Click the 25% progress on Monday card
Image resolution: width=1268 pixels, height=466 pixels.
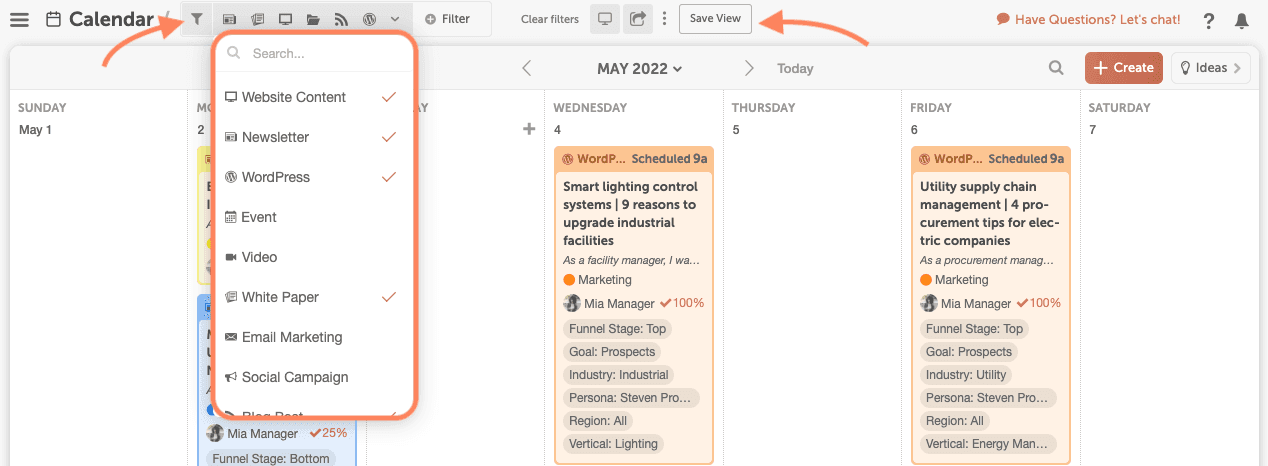click(328, 433)
